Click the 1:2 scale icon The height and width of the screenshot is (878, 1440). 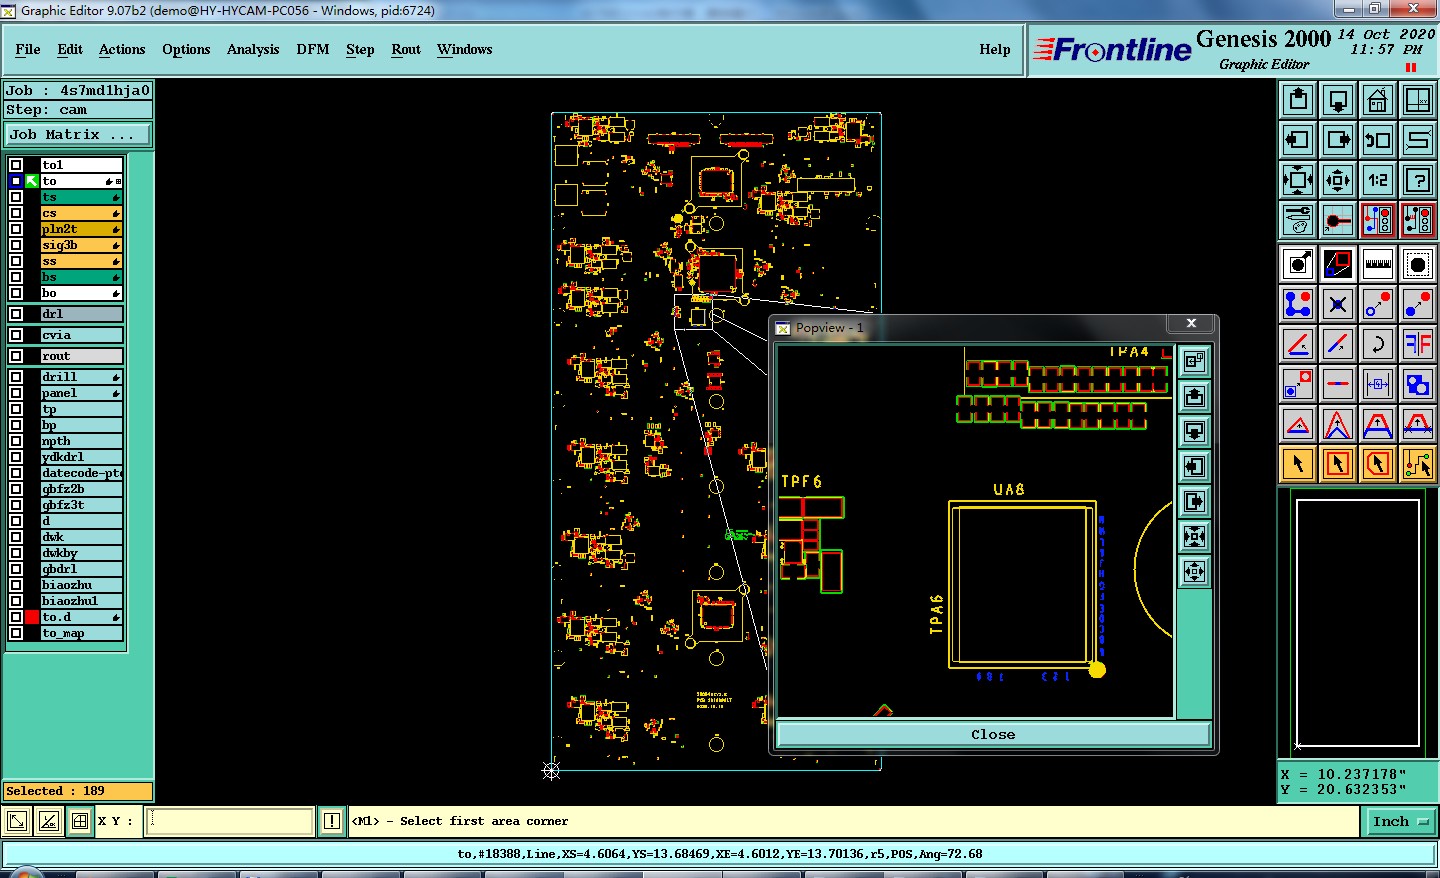tap(1378, 180)
